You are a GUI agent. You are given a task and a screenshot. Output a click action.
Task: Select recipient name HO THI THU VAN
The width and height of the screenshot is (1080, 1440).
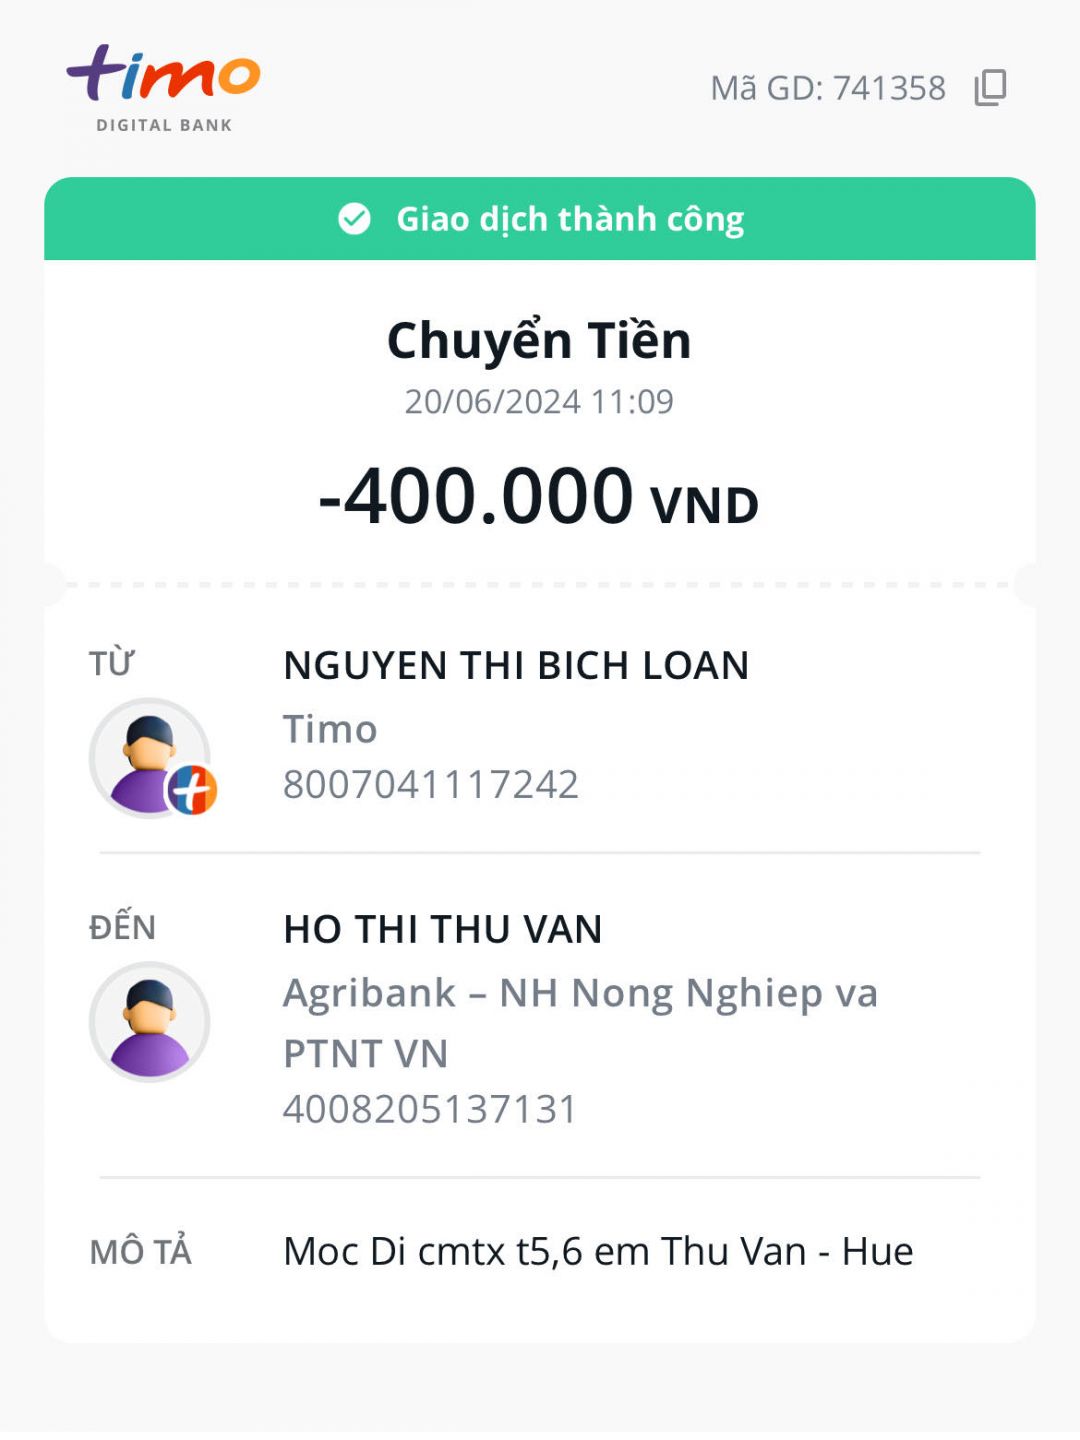click(443, 930)
